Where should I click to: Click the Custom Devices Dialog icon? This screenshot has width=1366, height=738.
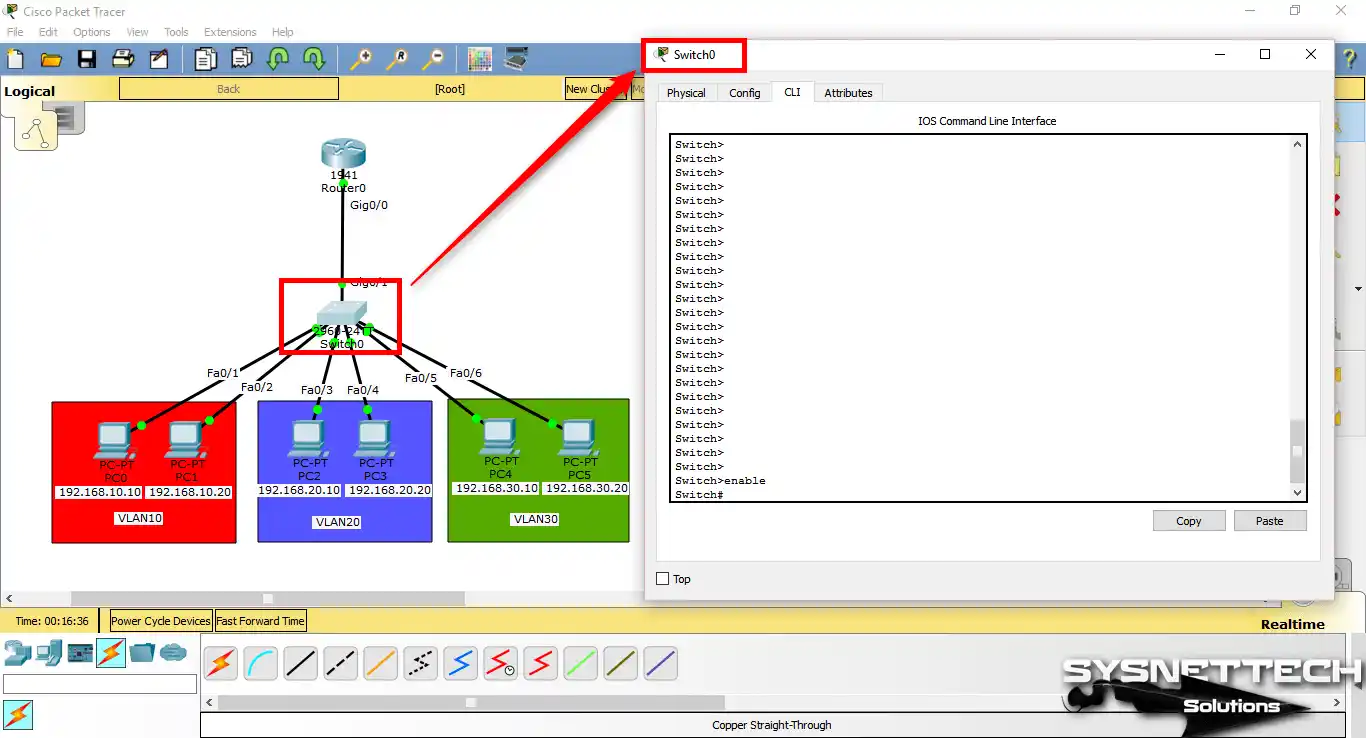click(x=516, y=60)
